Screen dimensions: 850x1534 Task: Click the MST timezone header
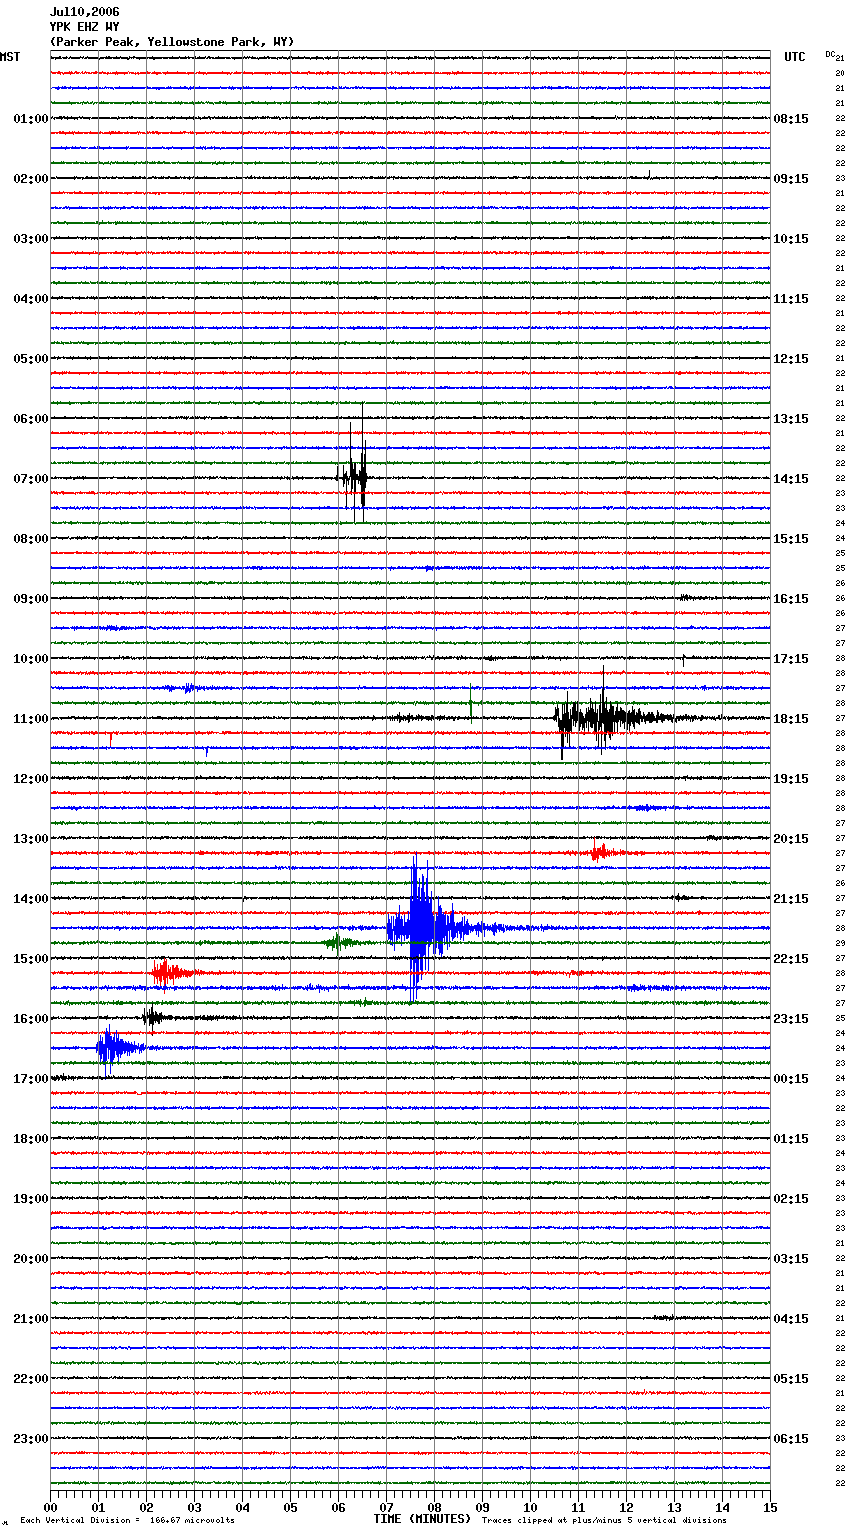point(10,57)
